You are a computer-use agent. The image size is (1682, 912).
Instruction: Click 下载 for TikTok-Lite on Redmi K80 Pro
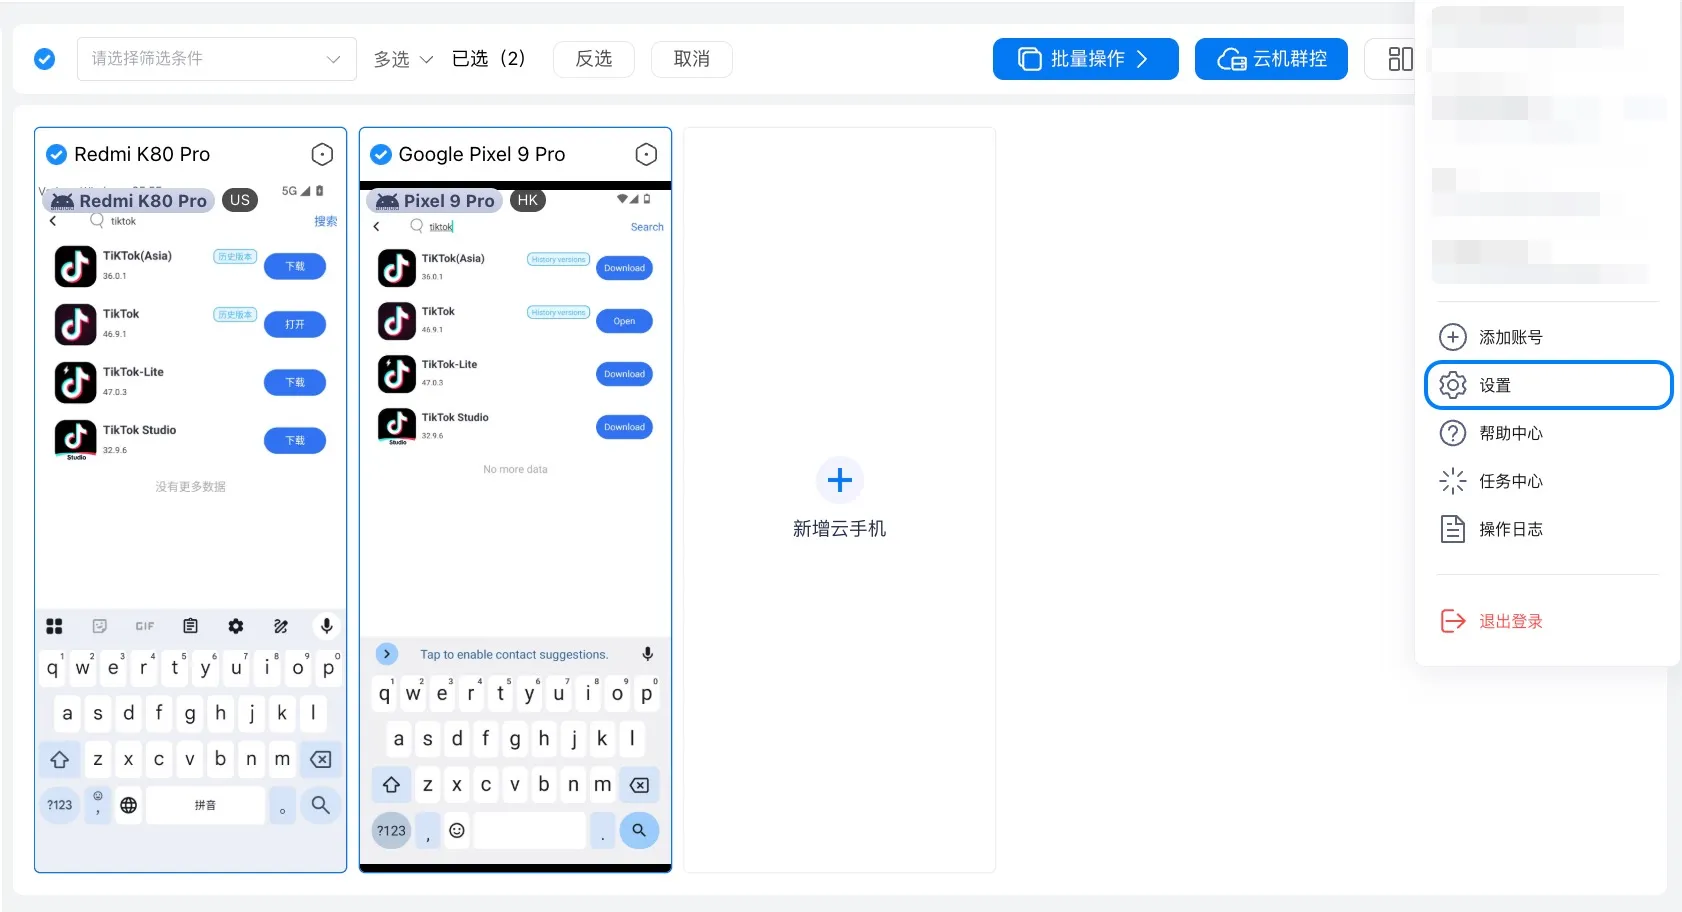coord(295,382)
